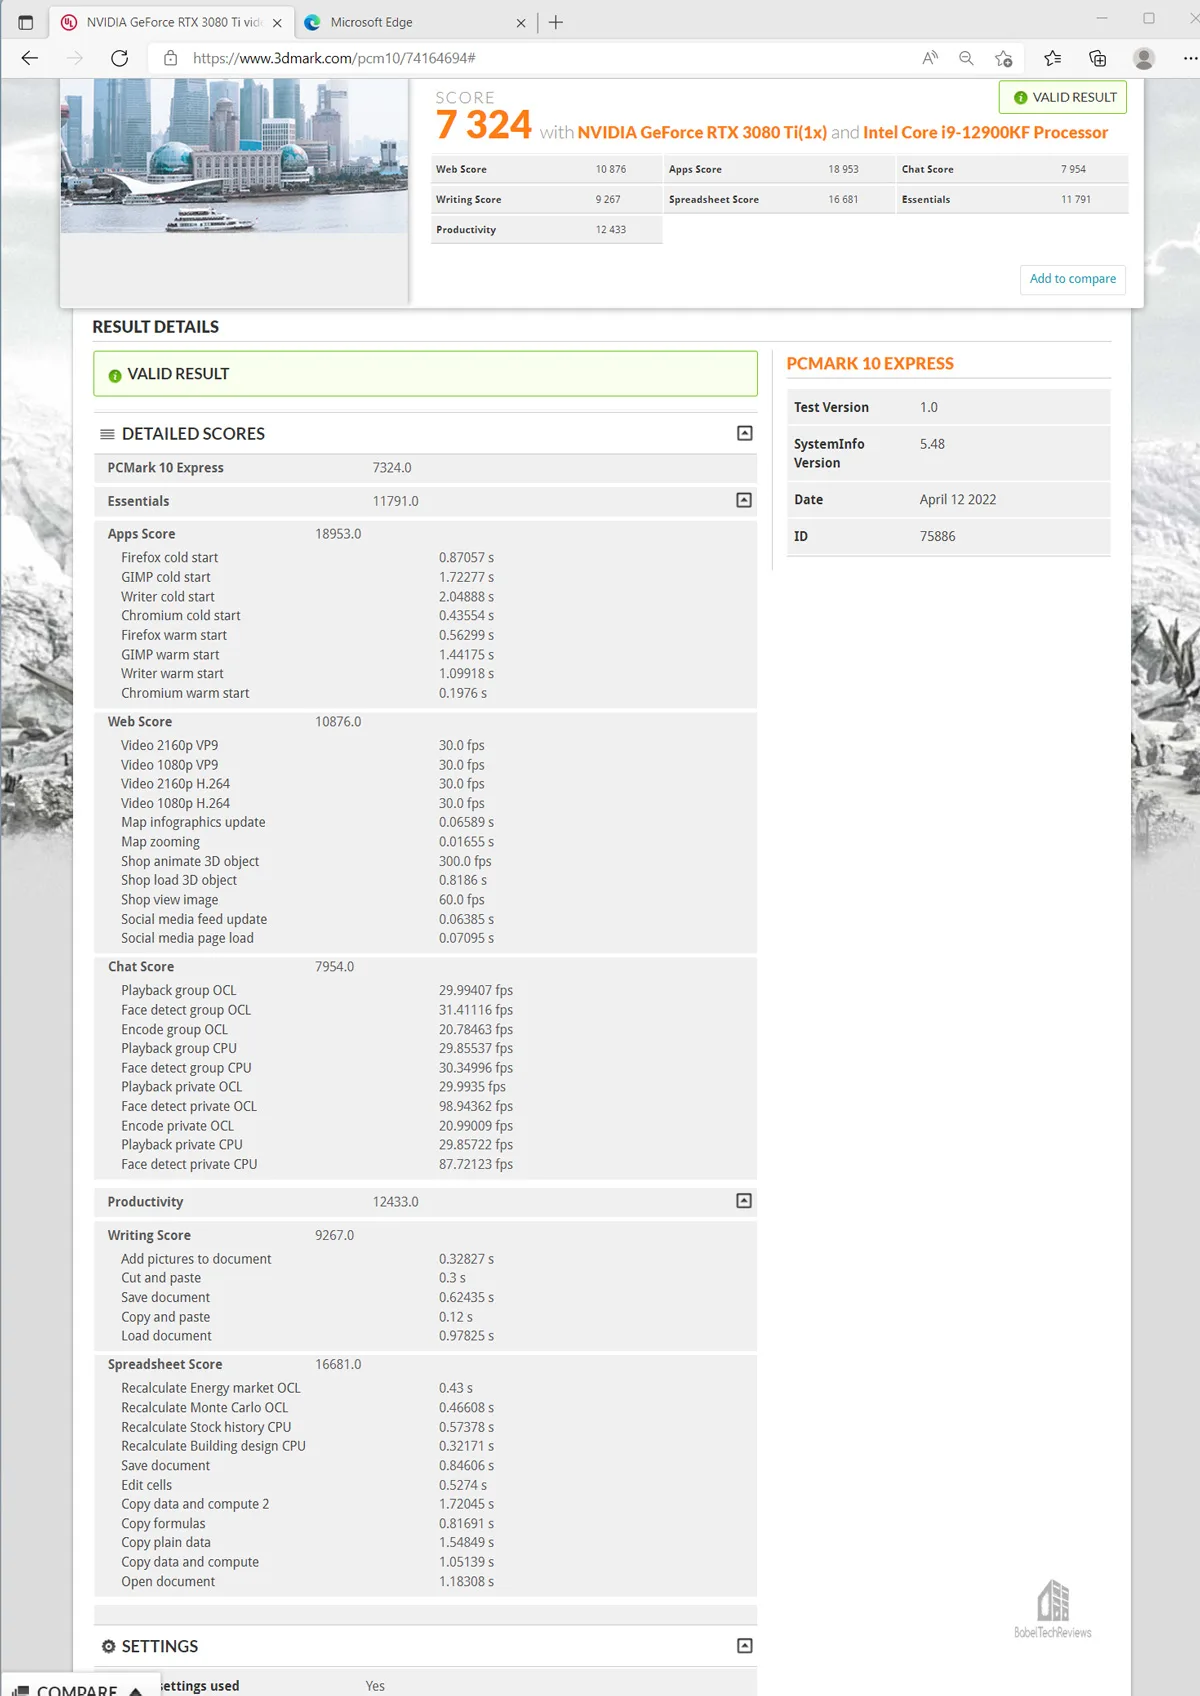The height and width of the screenshot is (1696, 1200).
Task: Click the Video 2160p VP9 row label
Action: click(x=169, y=745)
